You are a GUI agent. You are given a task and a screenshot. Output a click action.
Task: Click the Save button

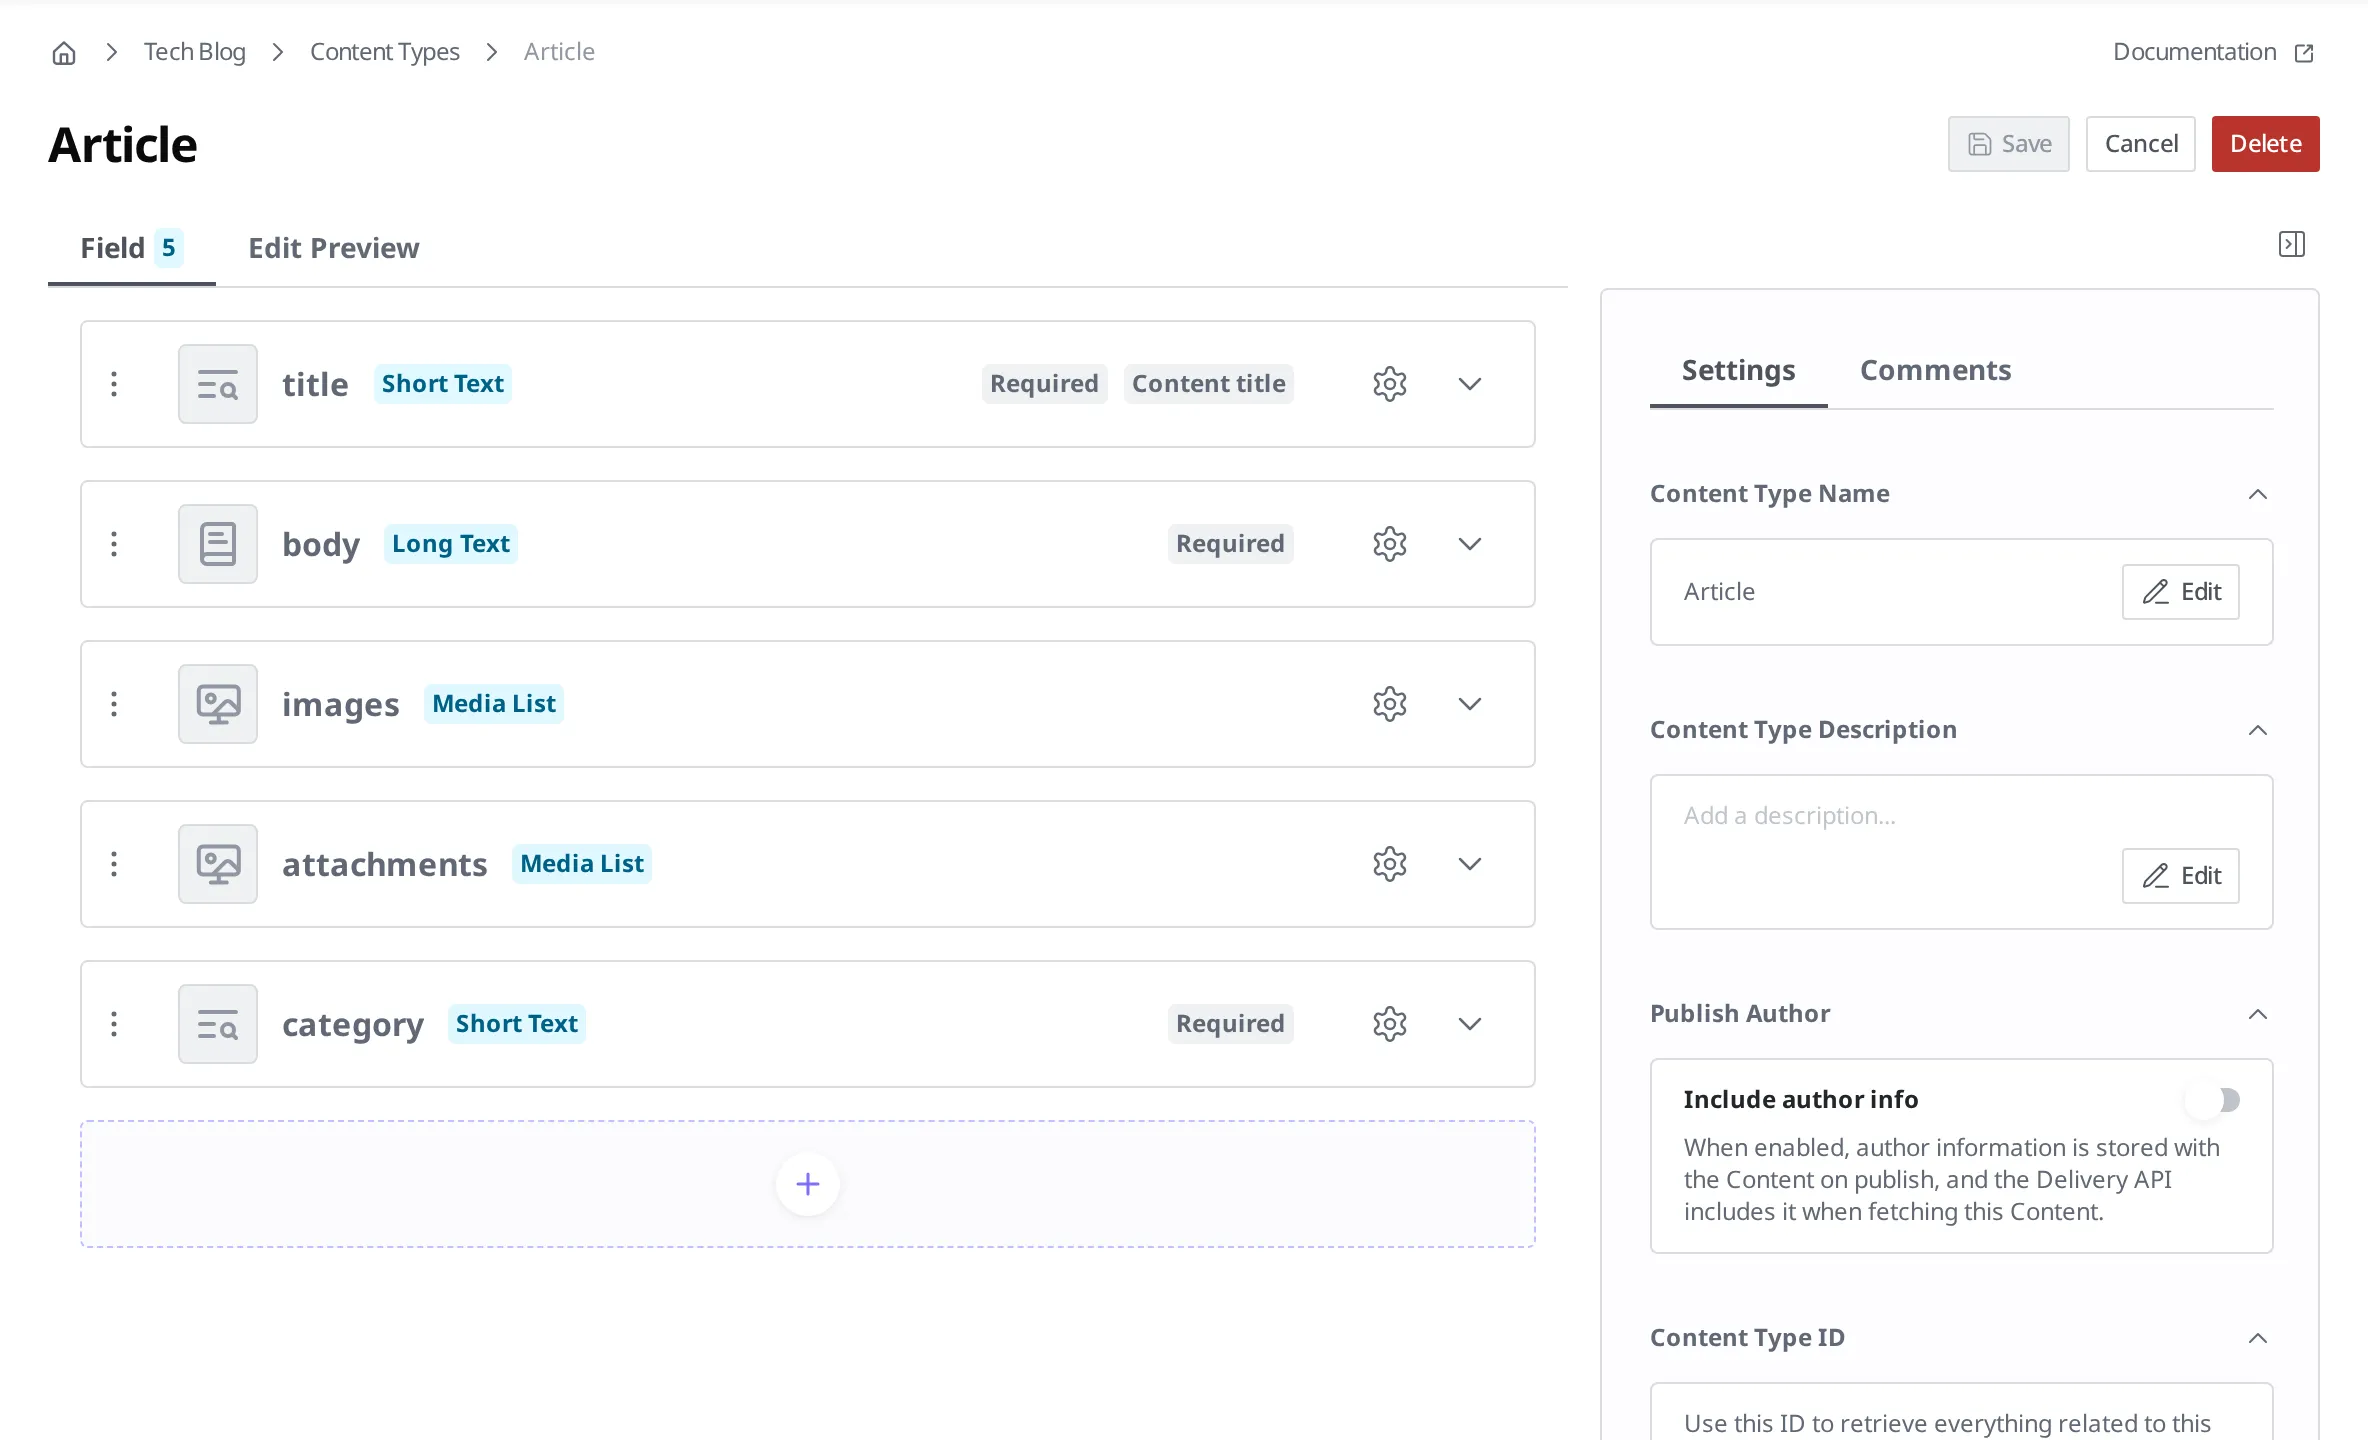[x=2009, y=144]
